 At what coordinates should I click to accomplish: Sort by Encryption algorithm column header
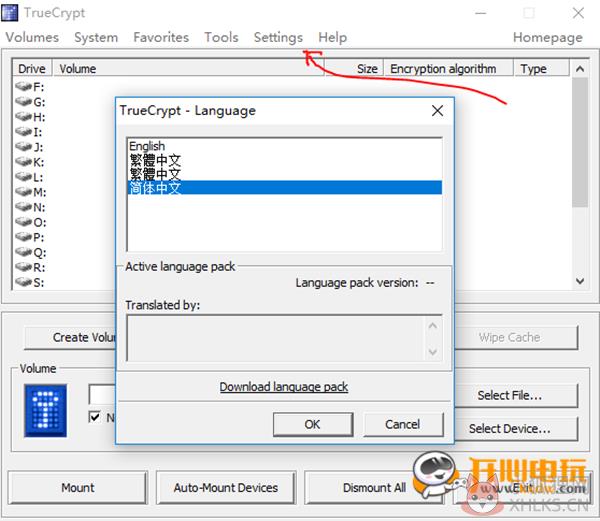448,68
